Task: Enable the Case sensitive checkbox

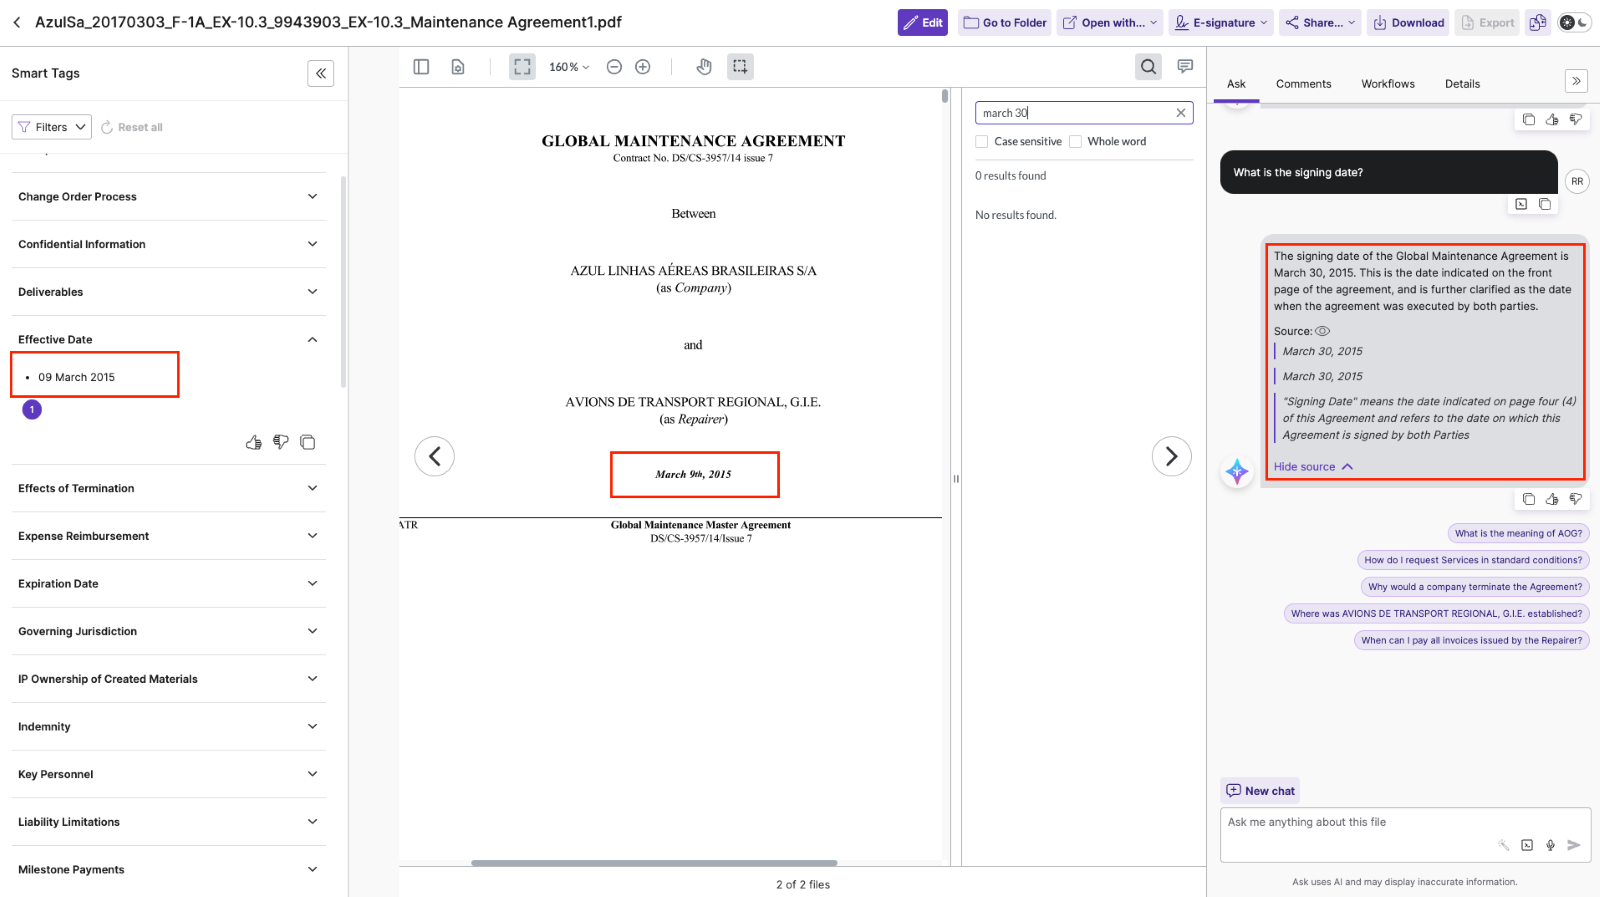Action: [982, 142]
